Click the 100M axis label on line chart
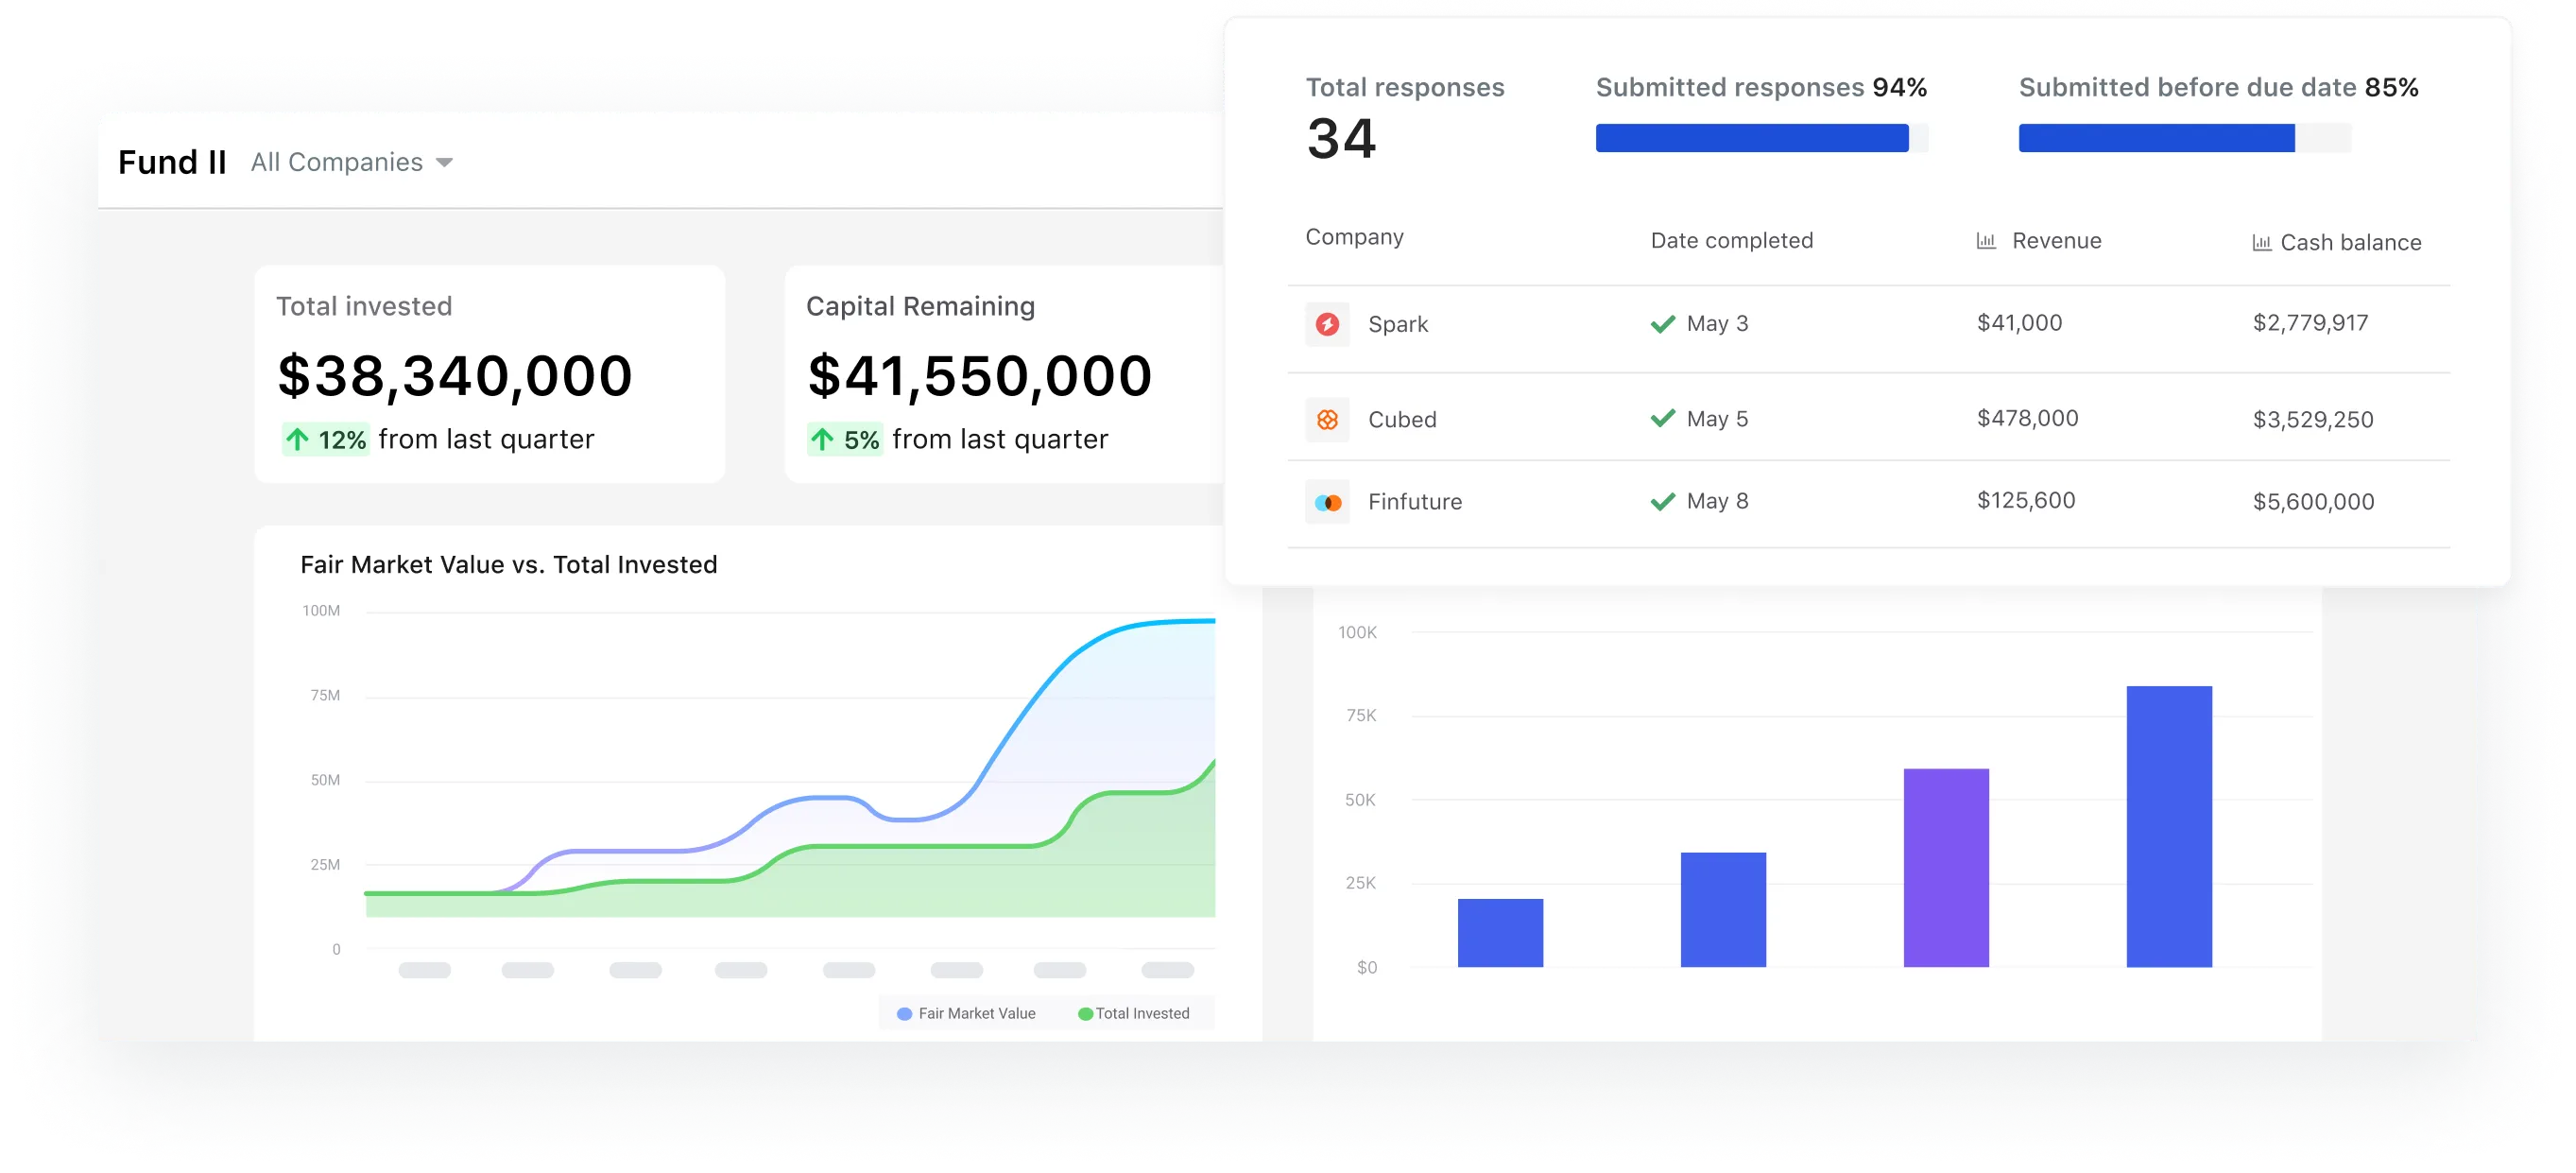Screen dimensions: 2576x1173 (x=321, y=611)
